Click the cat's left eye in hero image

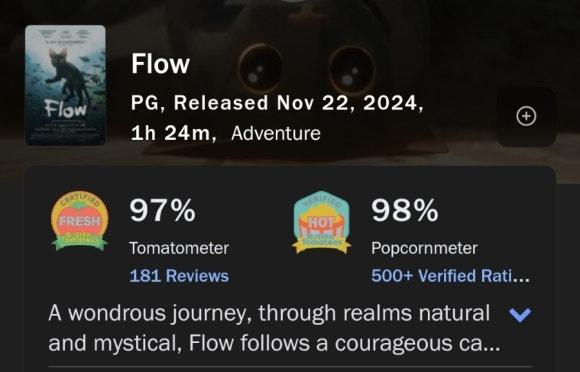click(x=260, y=69)
